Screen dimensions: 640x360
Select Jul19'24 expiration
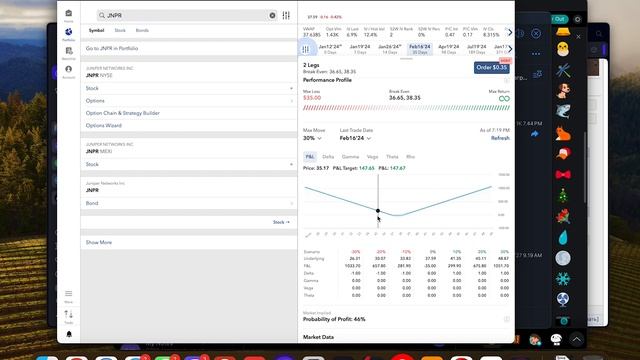pos(477,49)
